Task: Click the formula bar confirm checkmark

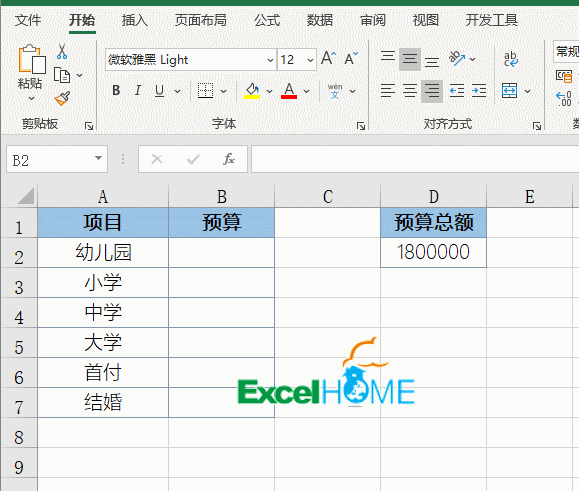Action: coord(193,159)
